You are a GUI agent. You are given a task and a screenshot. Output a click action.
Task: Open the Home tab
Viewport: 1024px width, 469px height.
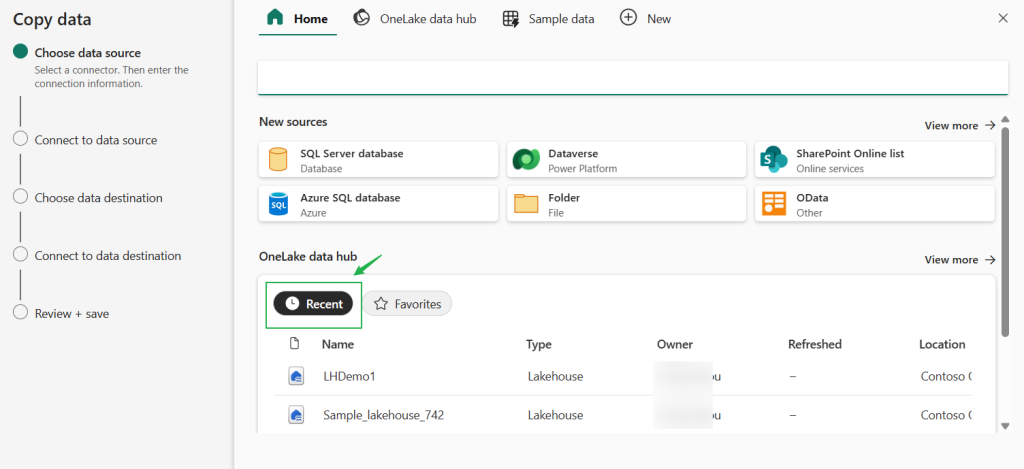click(297, 18)
